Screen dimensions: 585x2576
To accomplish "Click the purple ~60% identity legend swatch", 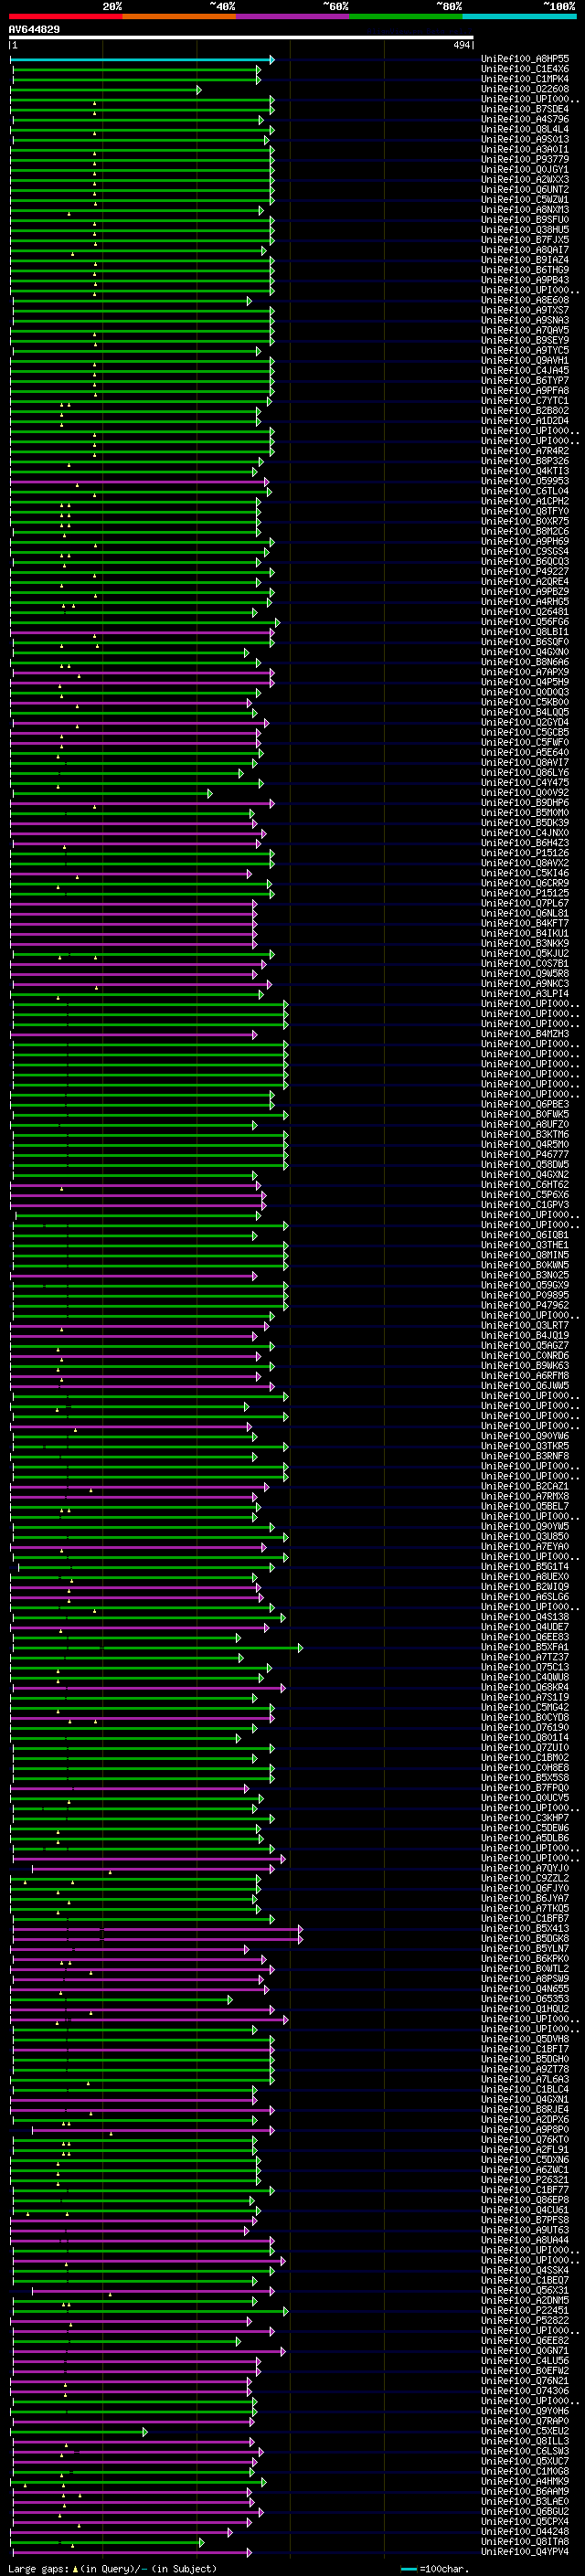I will (x=293, y=16).
